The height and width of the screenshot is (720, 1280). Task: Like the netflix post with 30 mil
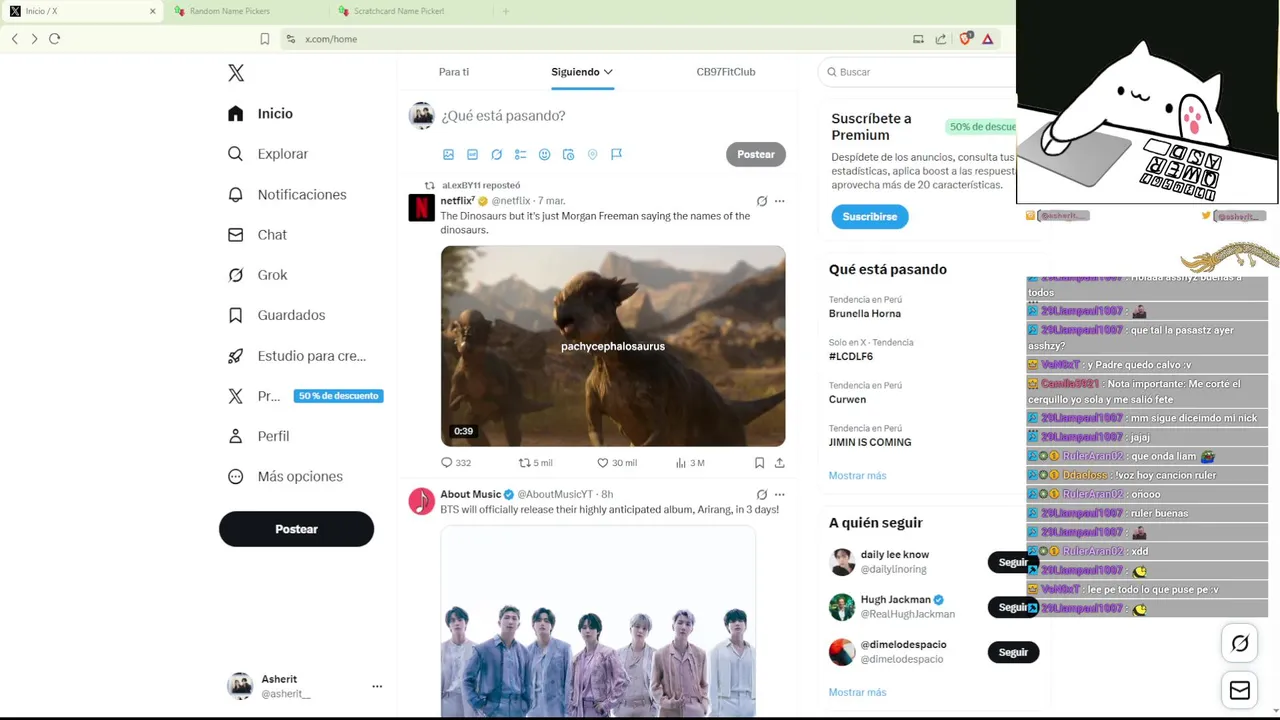click(616, 463)
